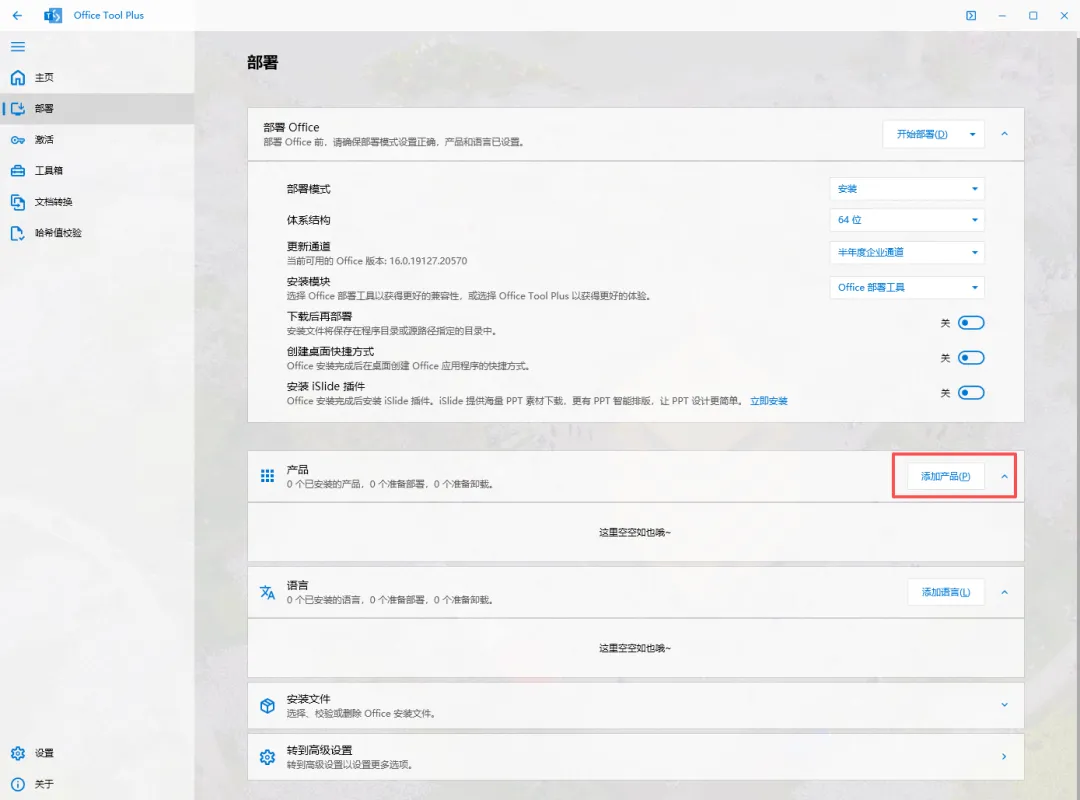The image size is (1080, 800).
Task: Enable 创建桌面快捷方式 switch
Action: point(971,358)
